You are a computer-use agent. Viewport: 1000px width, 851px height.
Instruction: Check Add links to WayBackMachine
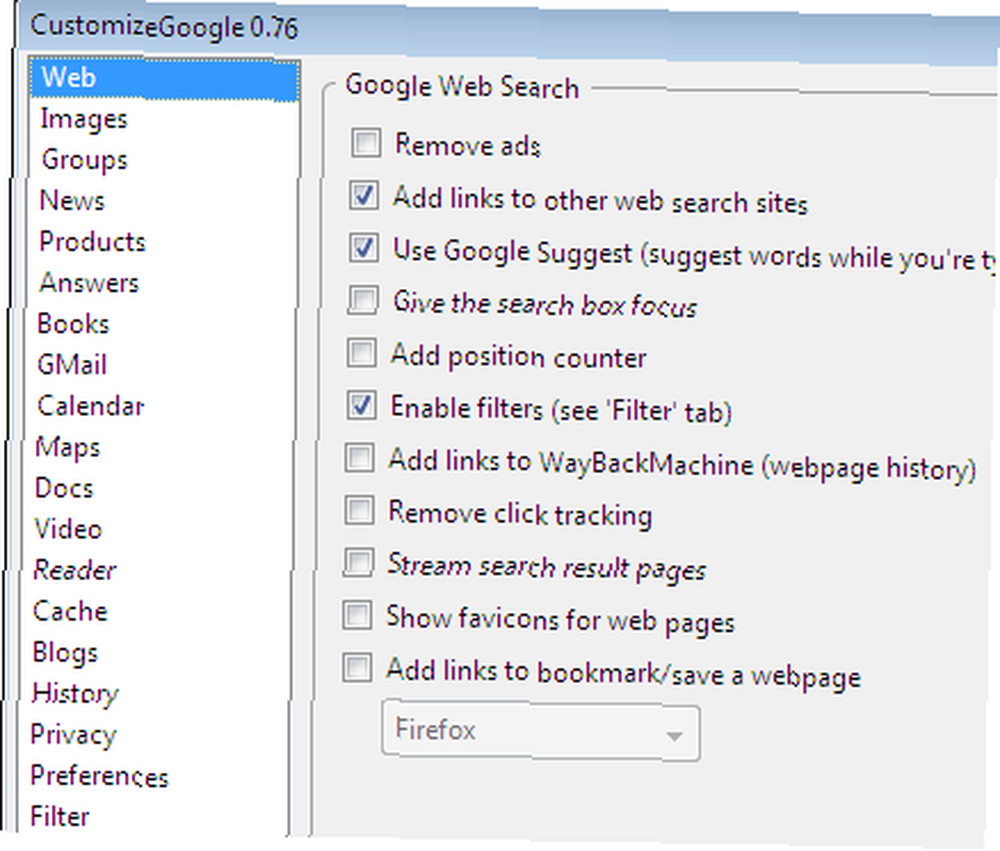tap(360, 457)
